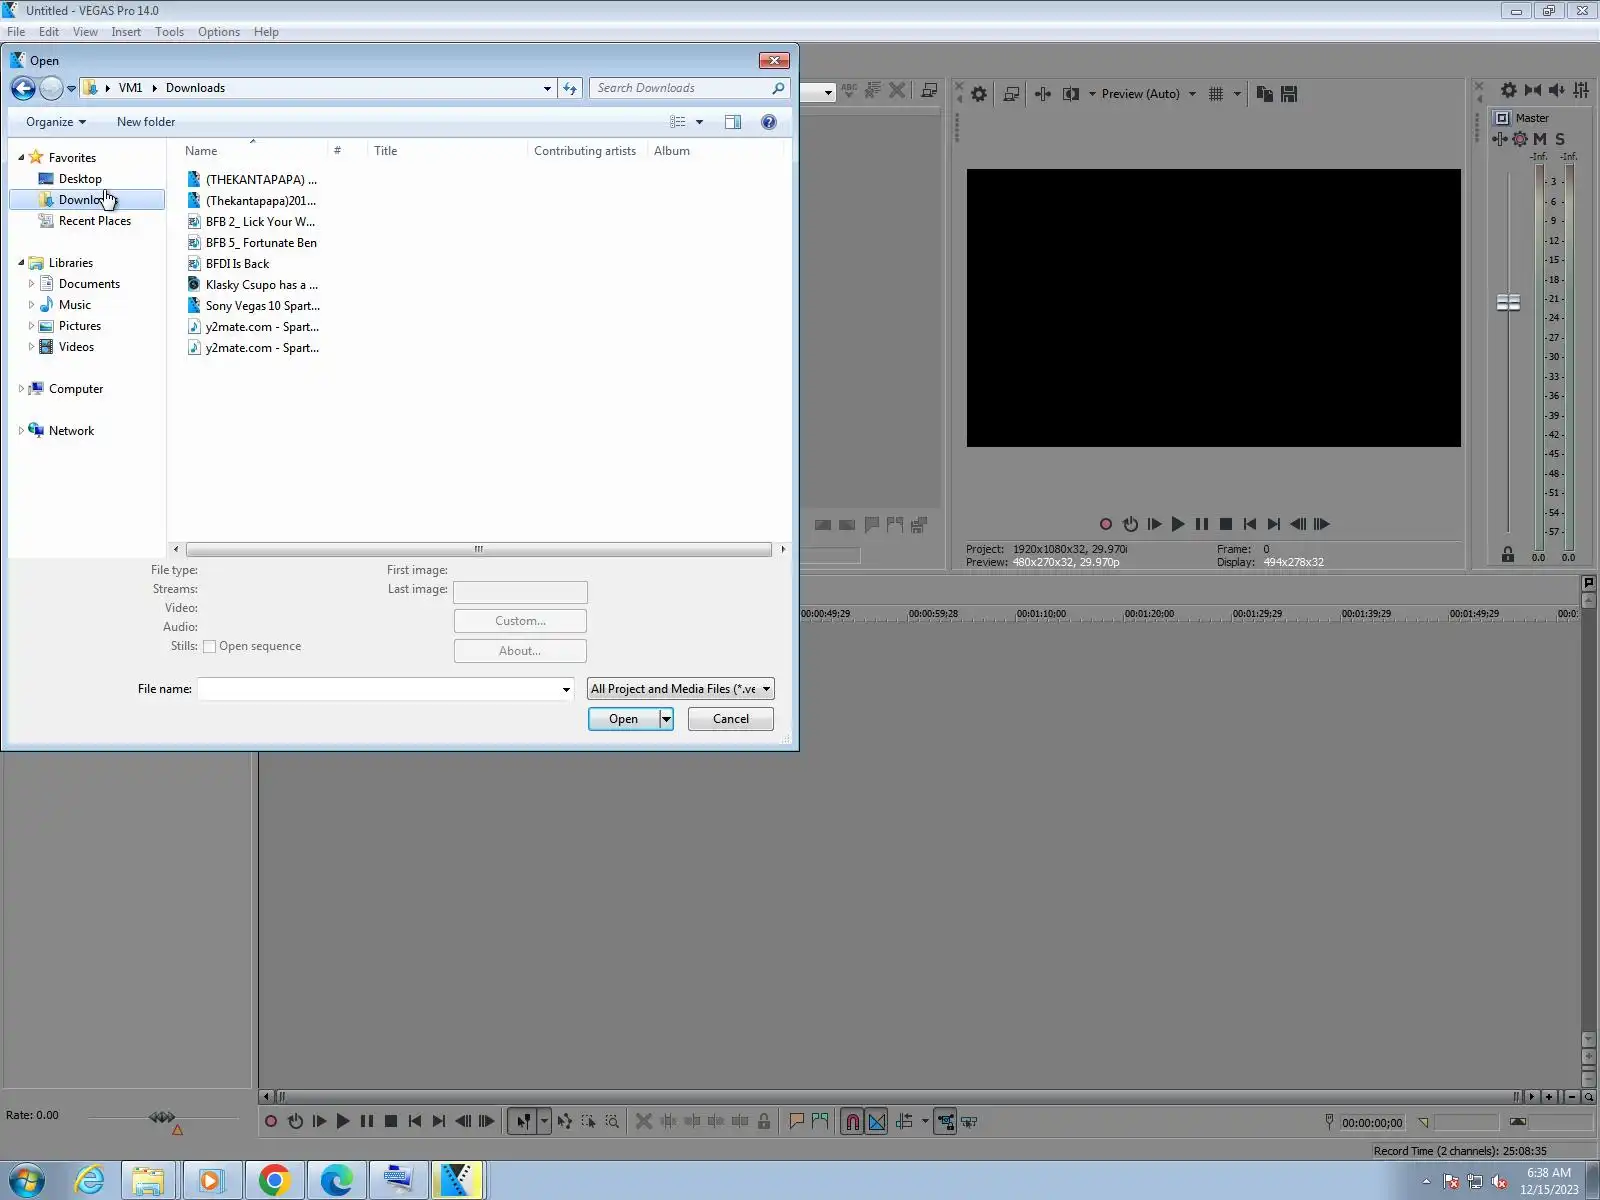Click the Master volume fader handle
The height and width of the screenshot is (1200, 1600).
[1508, 302]
